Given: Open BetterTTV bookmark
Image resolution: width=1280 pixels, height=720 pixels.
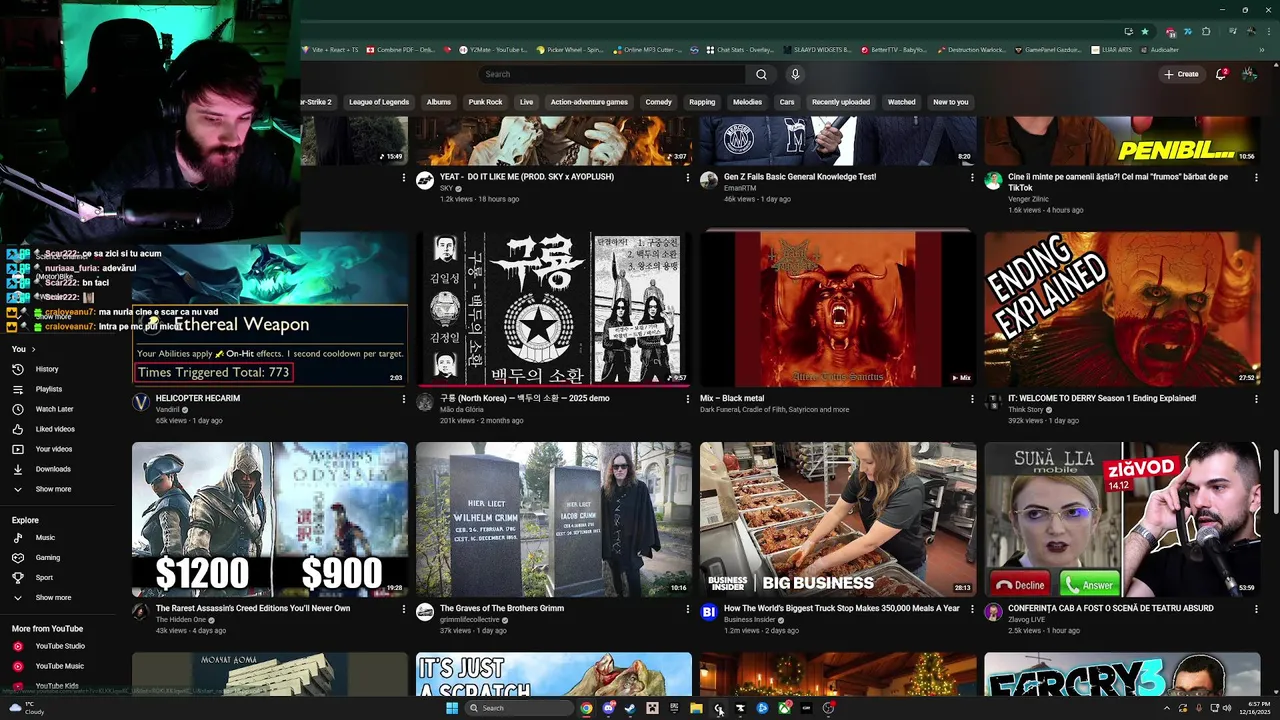Looking at the screenshot, I should coord(893,49).
